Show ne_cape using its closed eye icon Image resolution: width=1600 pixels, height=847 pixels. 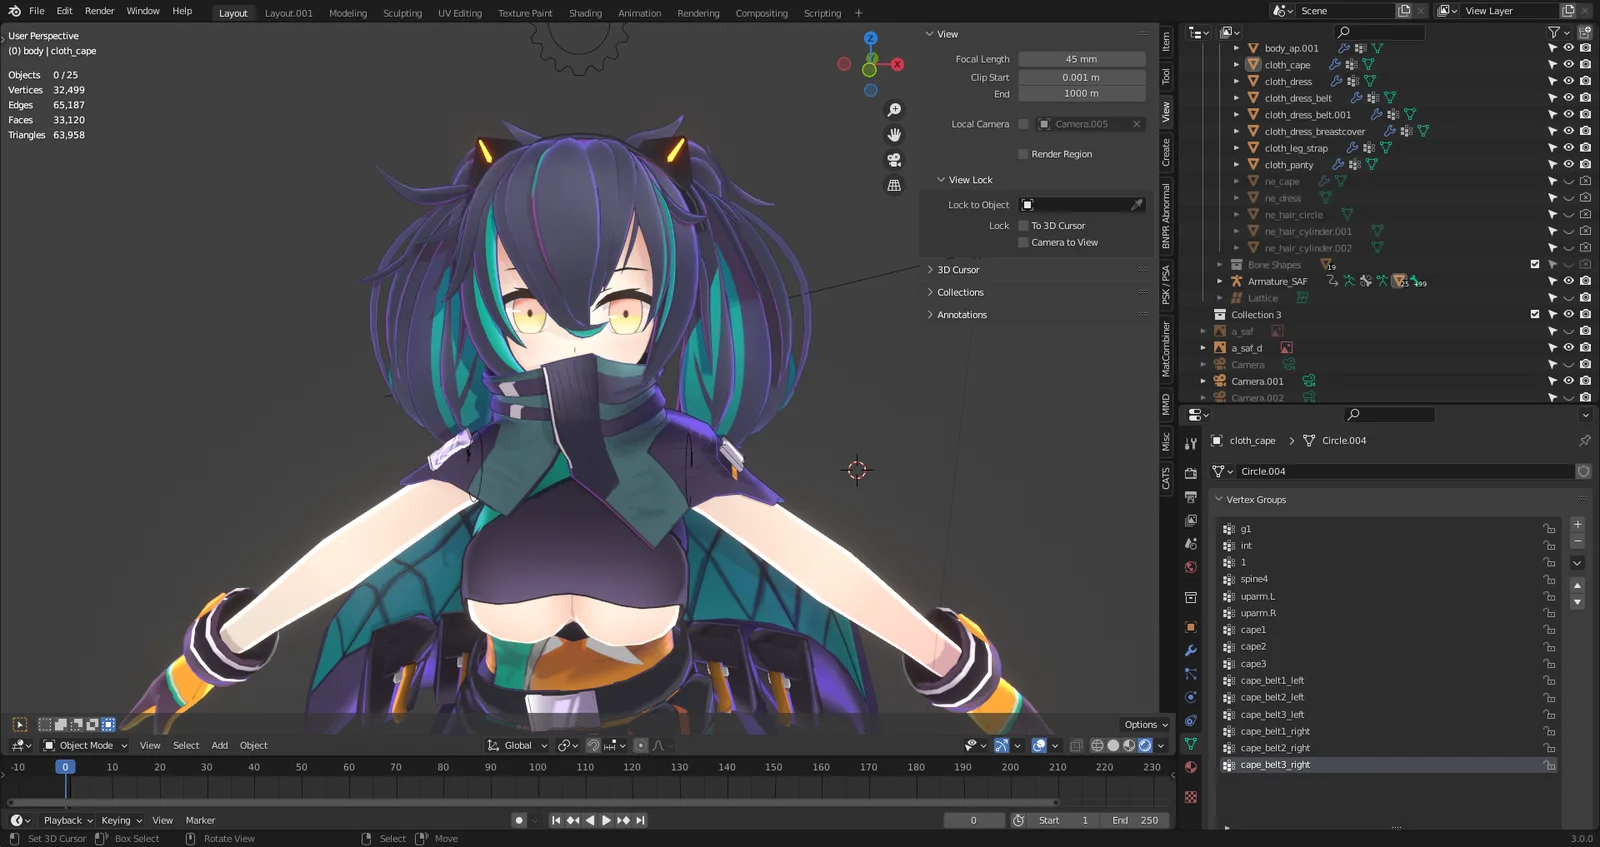click(1569, 181)
